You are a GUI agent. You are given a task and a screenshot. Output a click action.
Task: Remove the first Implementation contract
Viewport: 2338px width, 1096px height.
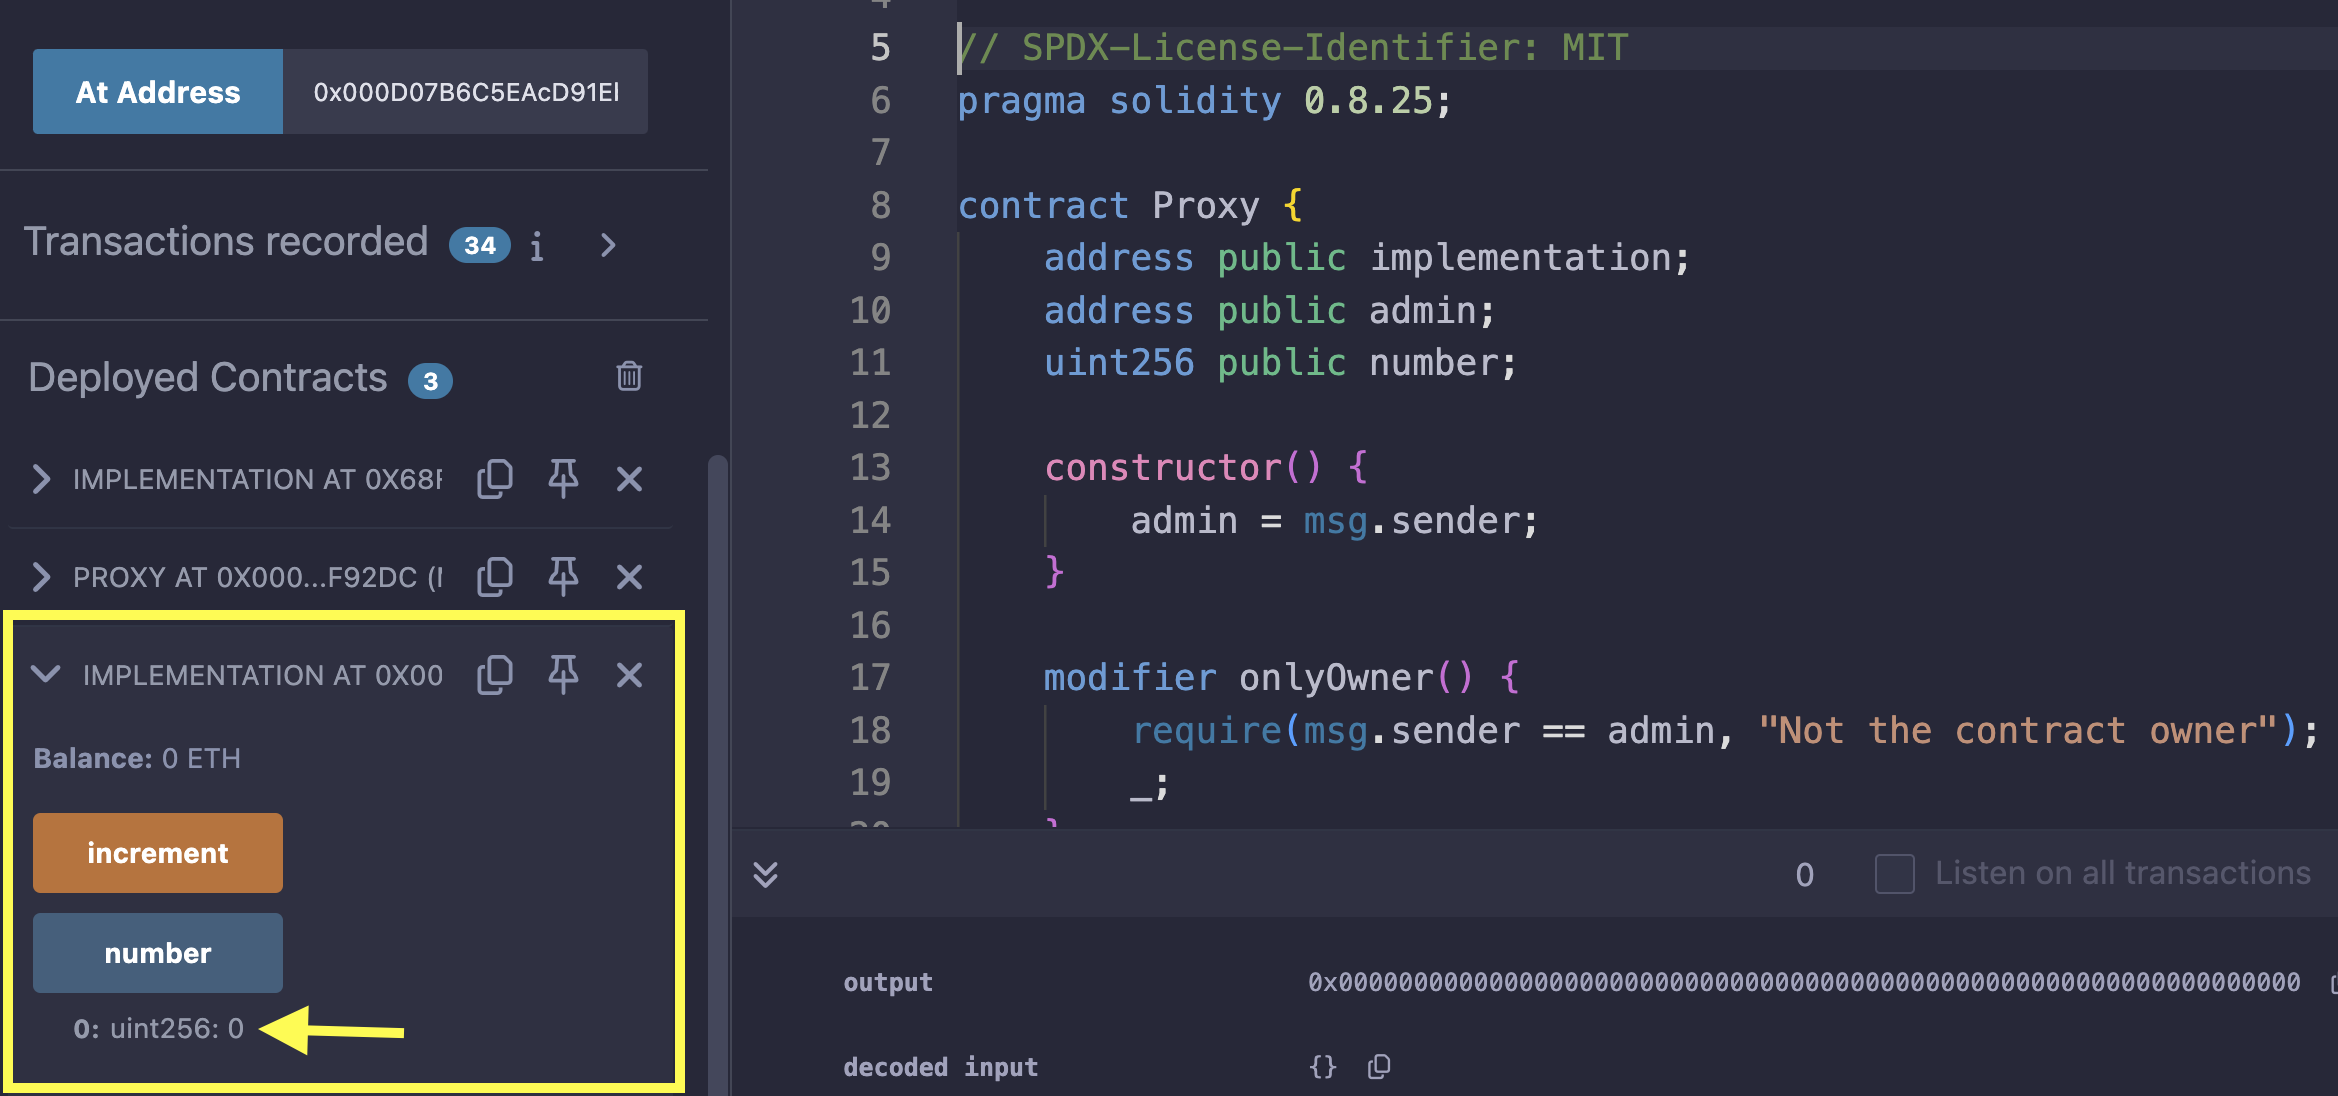click(x=629, y=479)
